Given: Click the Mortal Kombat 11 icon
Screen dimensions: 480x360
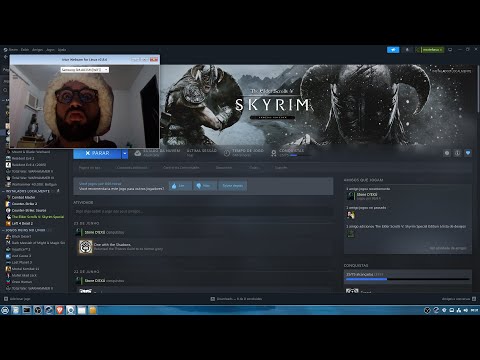Looking at the screenshot, I should tap(8, 269).
